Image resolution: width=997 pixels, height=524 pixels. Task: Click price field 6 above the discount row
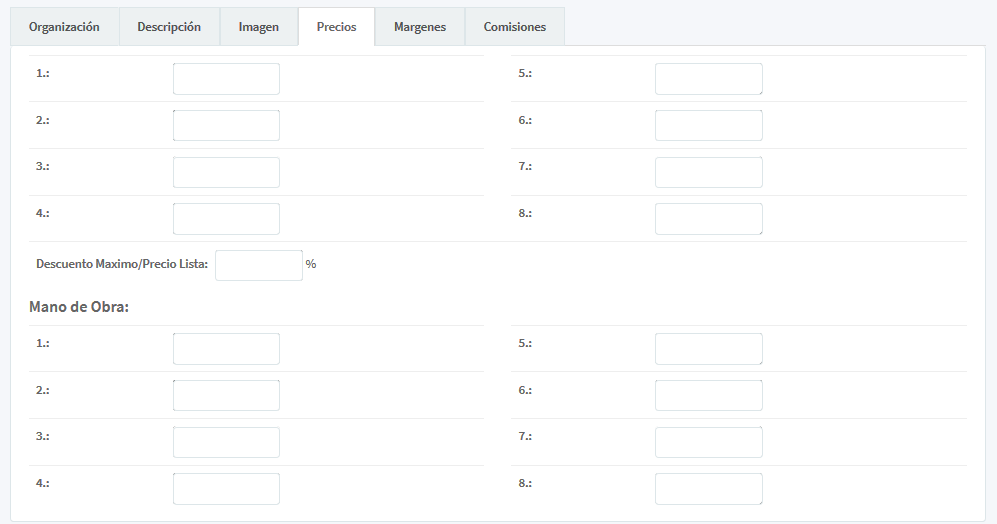(708, 126)
